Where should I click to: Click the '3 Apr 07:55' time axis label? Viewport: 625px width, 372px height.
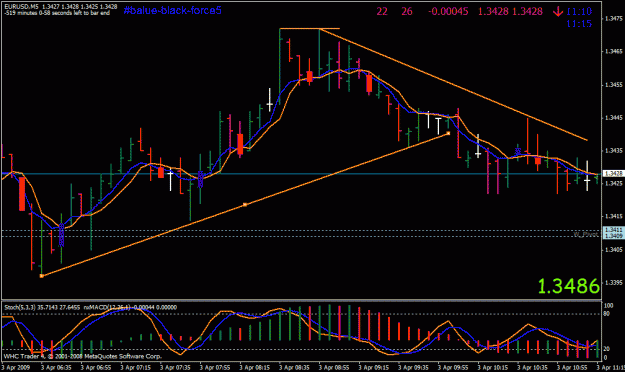pyautogui.click(x=215, y=367)
